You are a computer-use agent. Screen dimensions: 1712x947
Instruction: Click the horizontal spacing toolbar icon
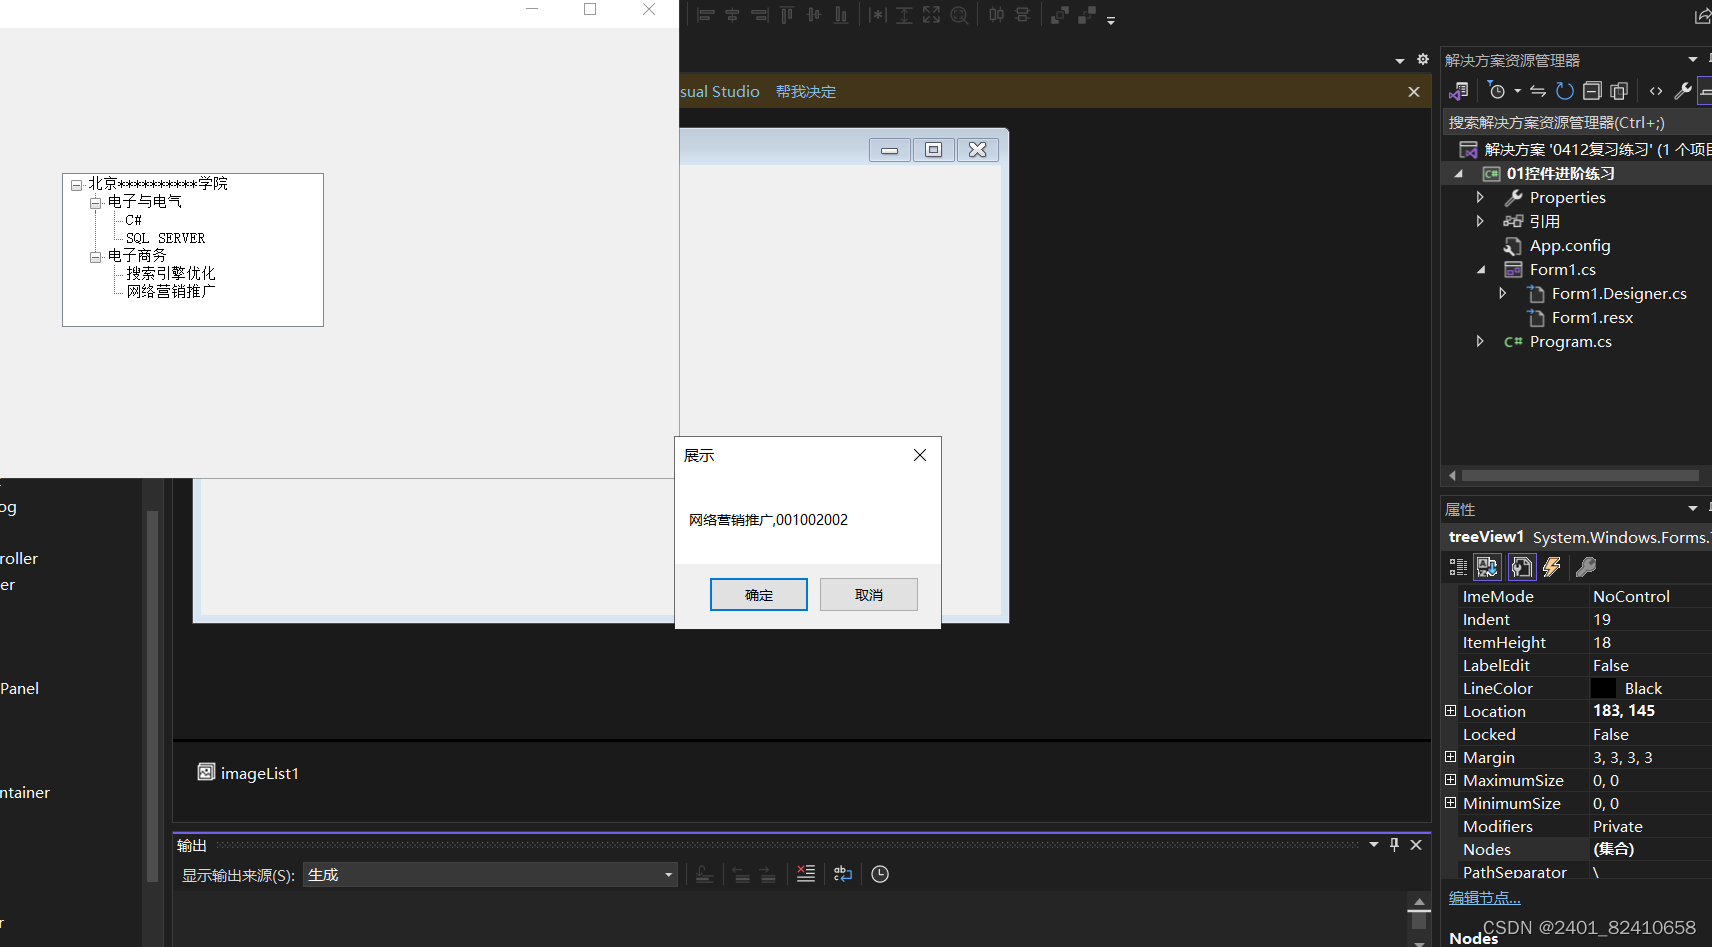[996, 15]
